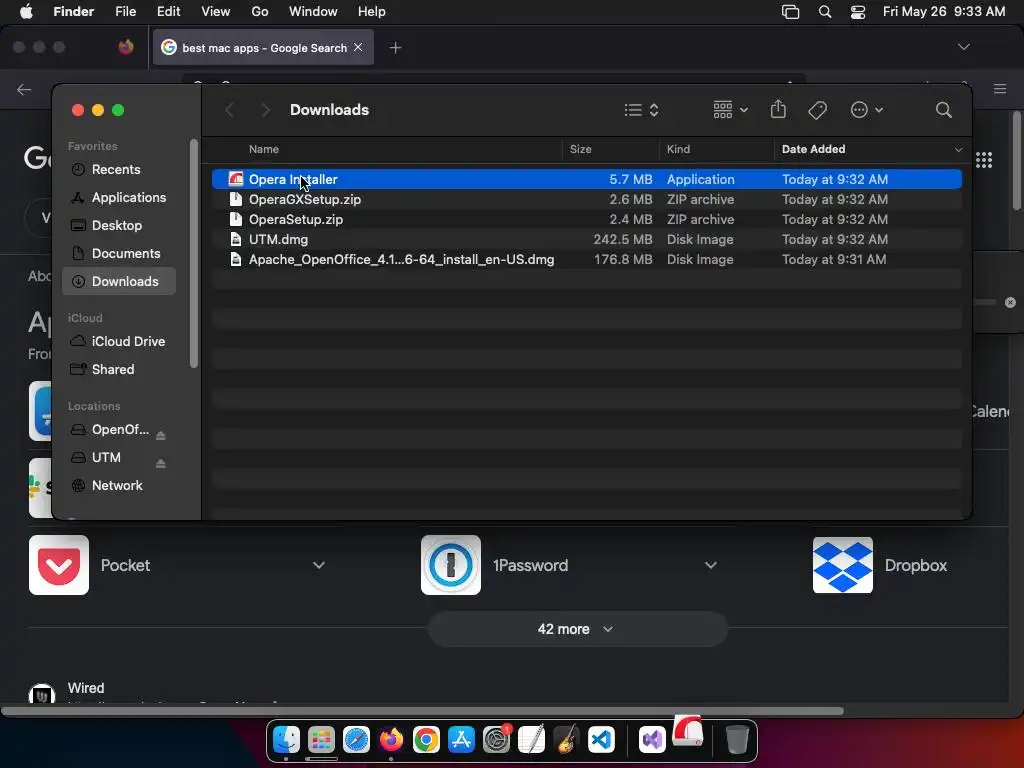The image size is (1024, 768).
Task: Change view with list view selector
Action: (x=641, y=110)
